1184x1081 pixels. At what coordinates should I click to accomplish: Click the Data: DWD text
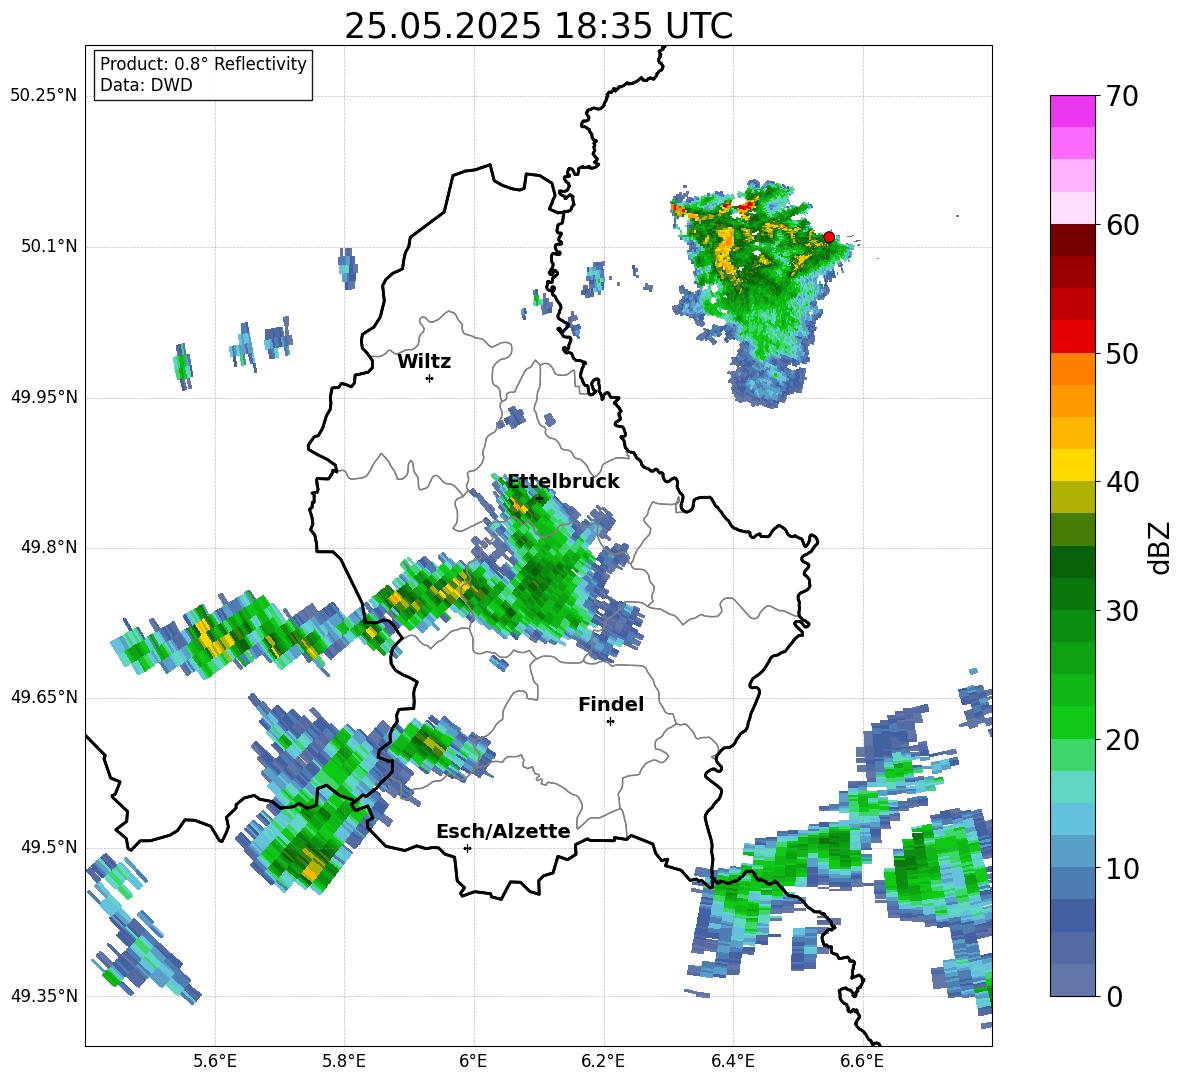click(x=146, y=85)
